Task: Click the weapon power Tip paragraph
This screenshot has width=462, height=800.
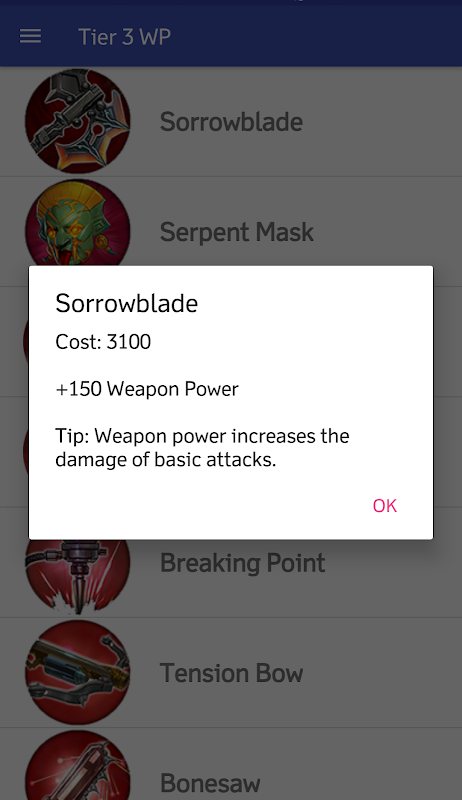Action: coord(202,447)
